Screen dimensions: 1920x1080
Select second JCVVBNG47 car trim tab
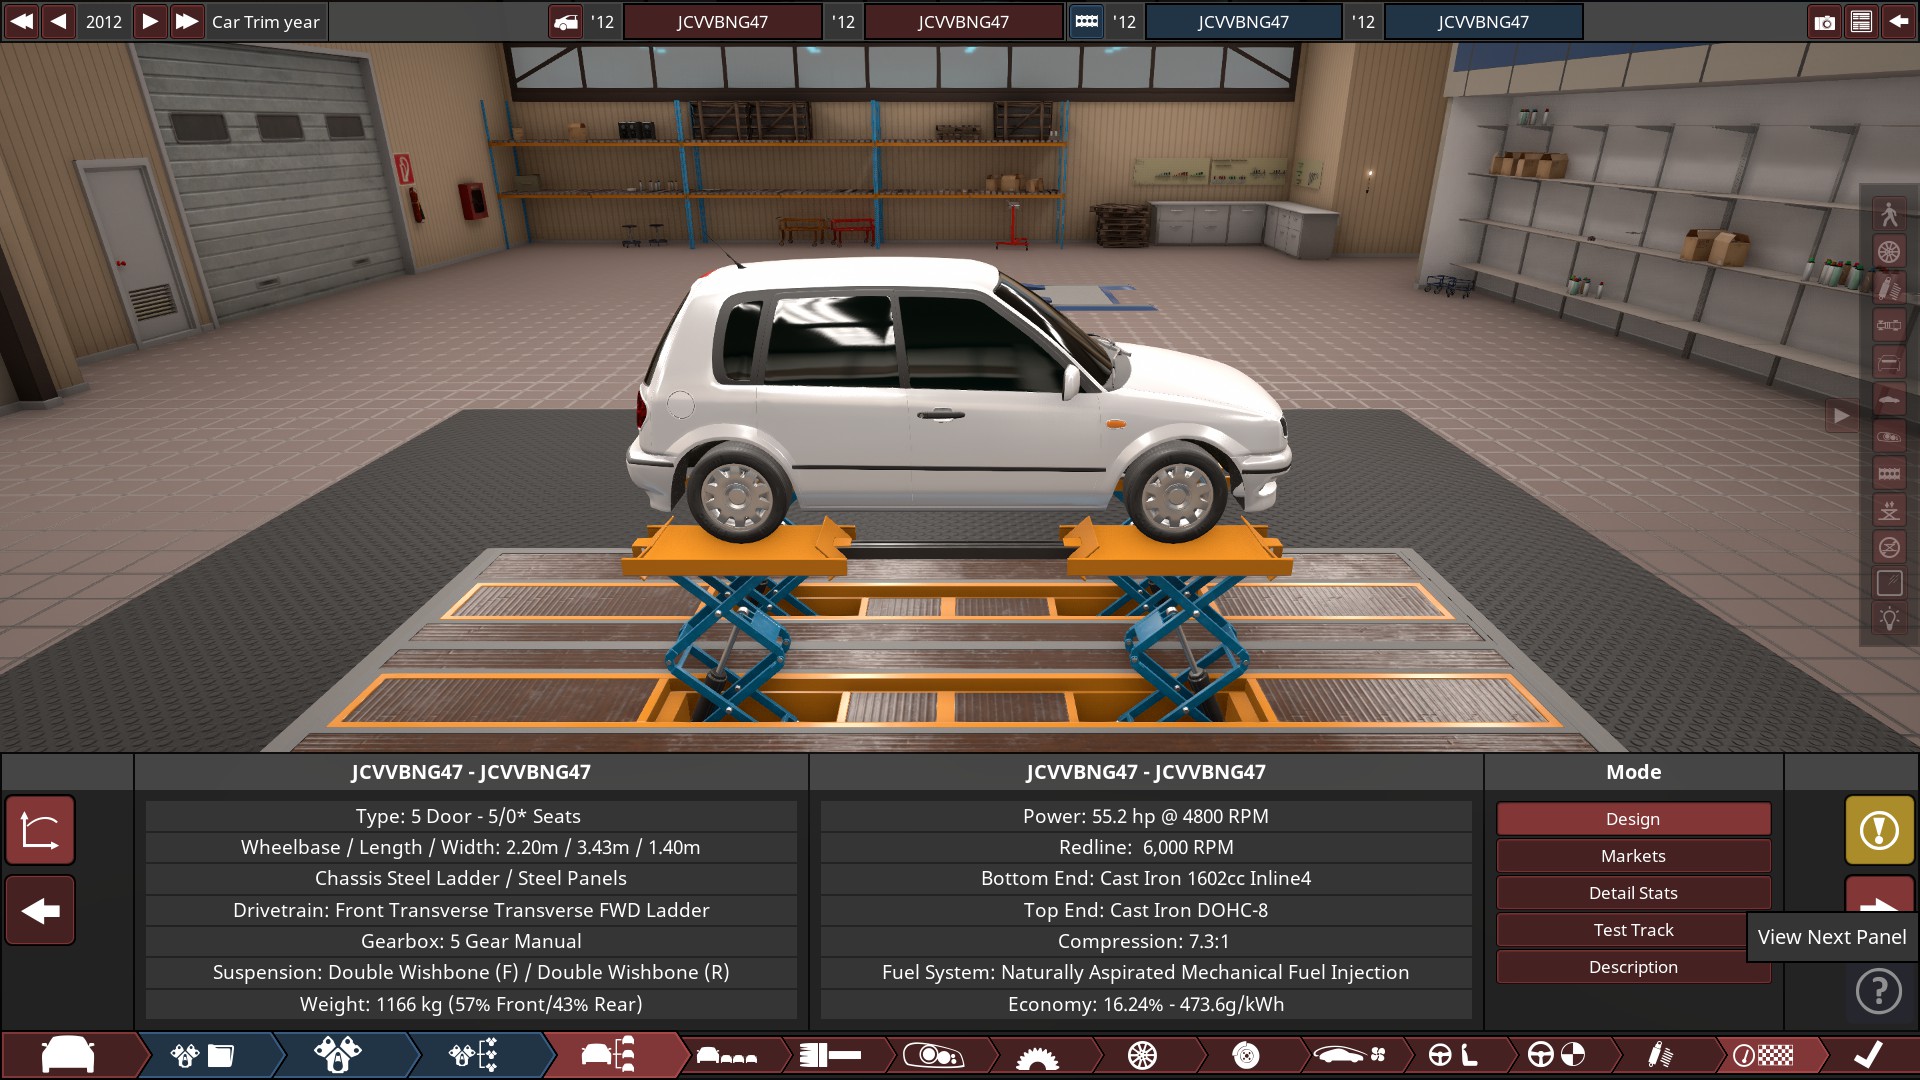[x=963, y=22]
